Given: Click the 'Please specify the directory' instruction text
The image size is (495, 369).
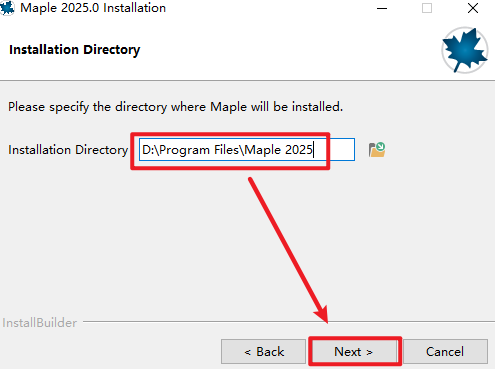Looking at the screenshot, I should point(175,107).
